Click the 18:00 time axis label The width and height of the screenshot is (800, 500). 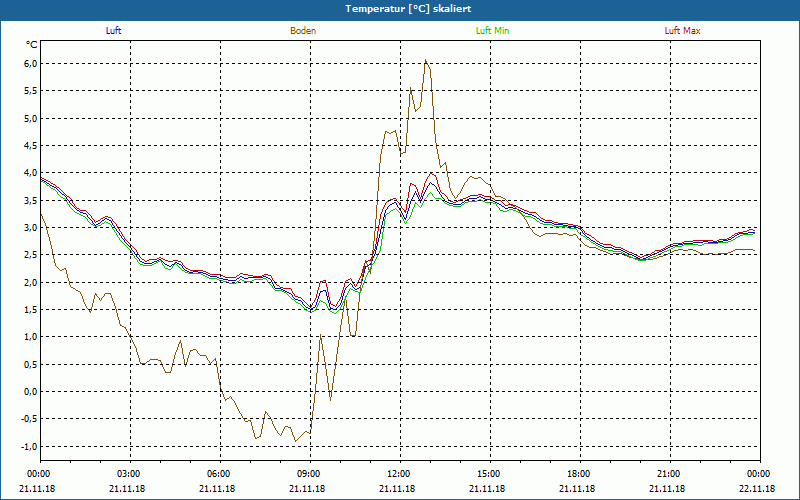pyautogui.click(x=580, y=474)
